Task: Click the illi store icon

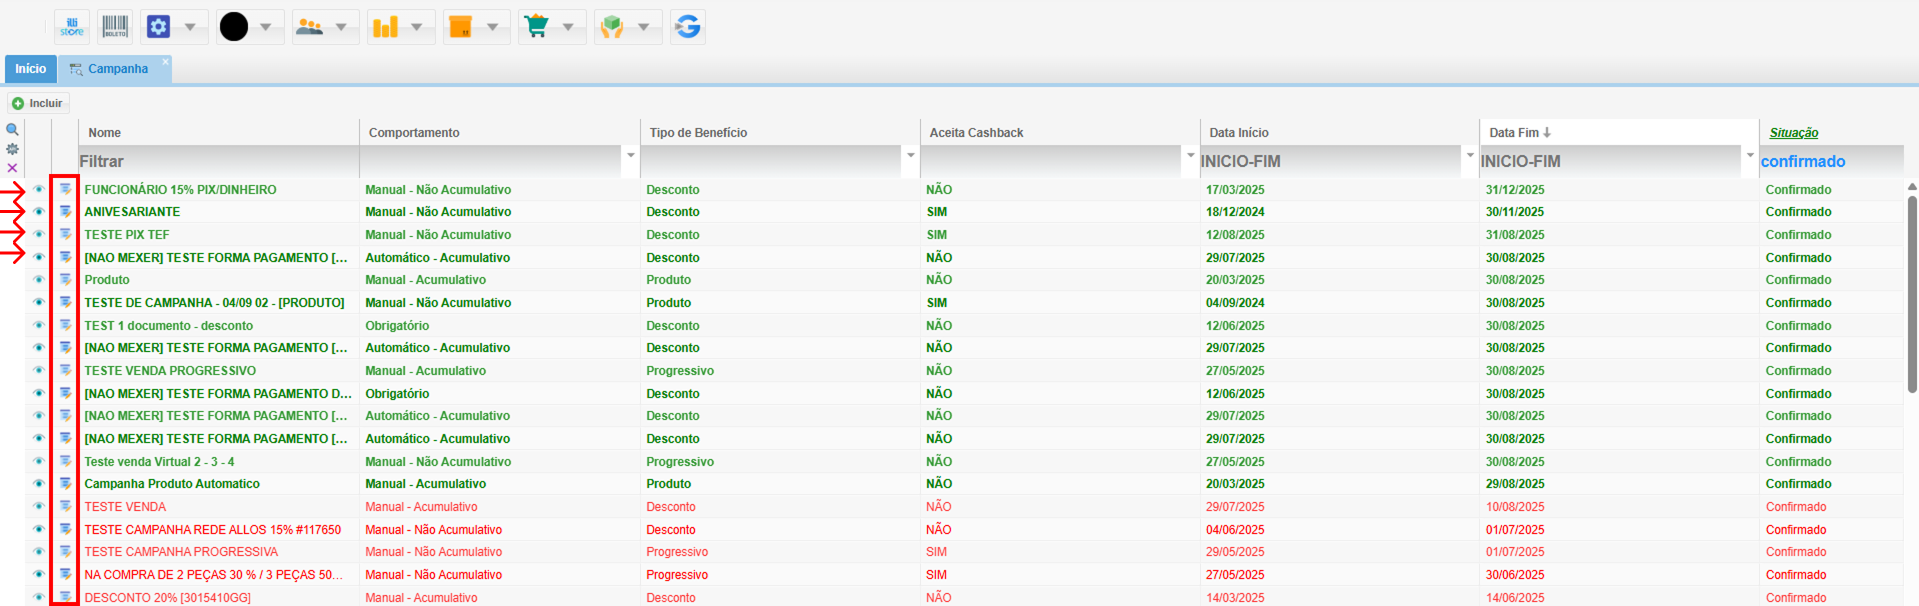Action: (72, 27)
